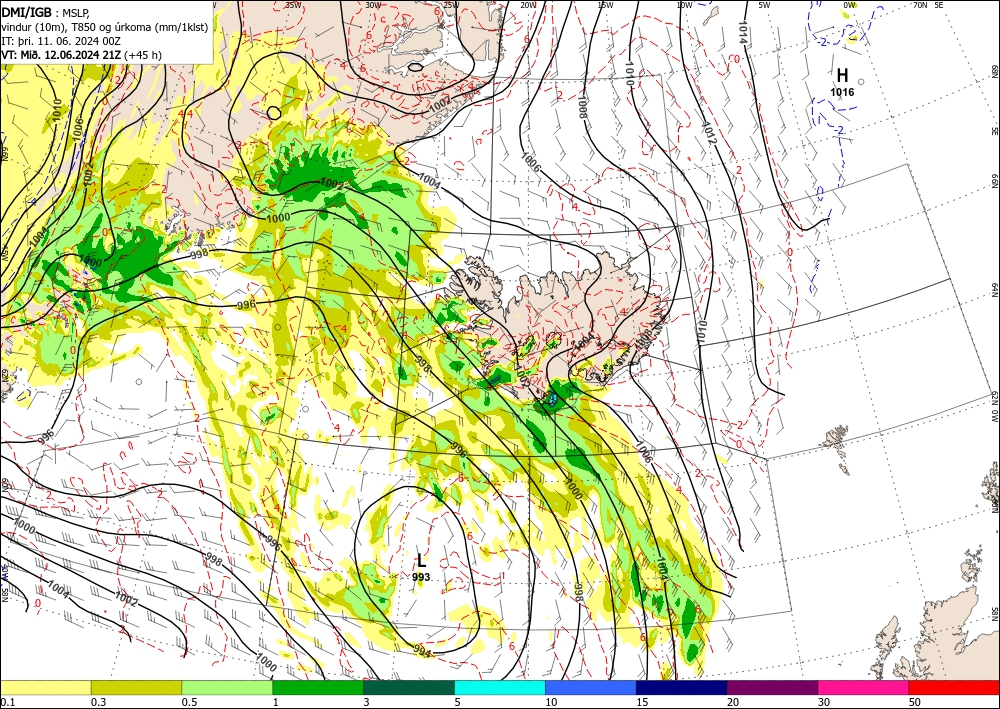Click the 'L' low pressure marker

[422, 561]
